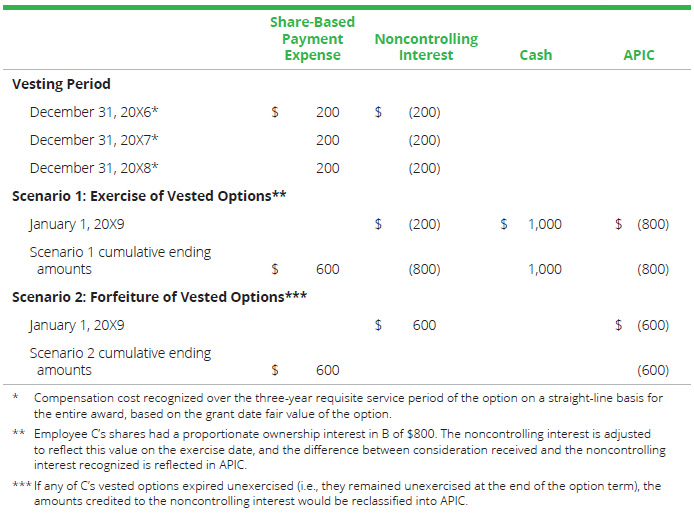Click the Scenario 1 cumulative ending amounts label
The image size is (694, 514).
click(120, 260)
